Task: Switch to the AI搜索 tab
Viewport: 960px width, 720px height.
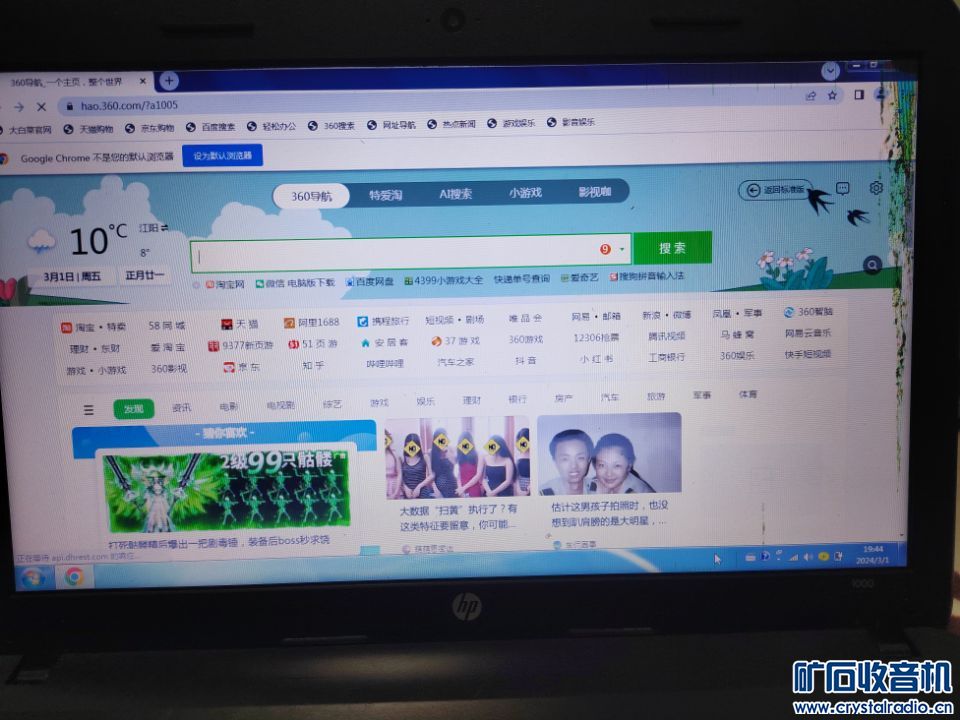Action: click(x=456, y=193)
